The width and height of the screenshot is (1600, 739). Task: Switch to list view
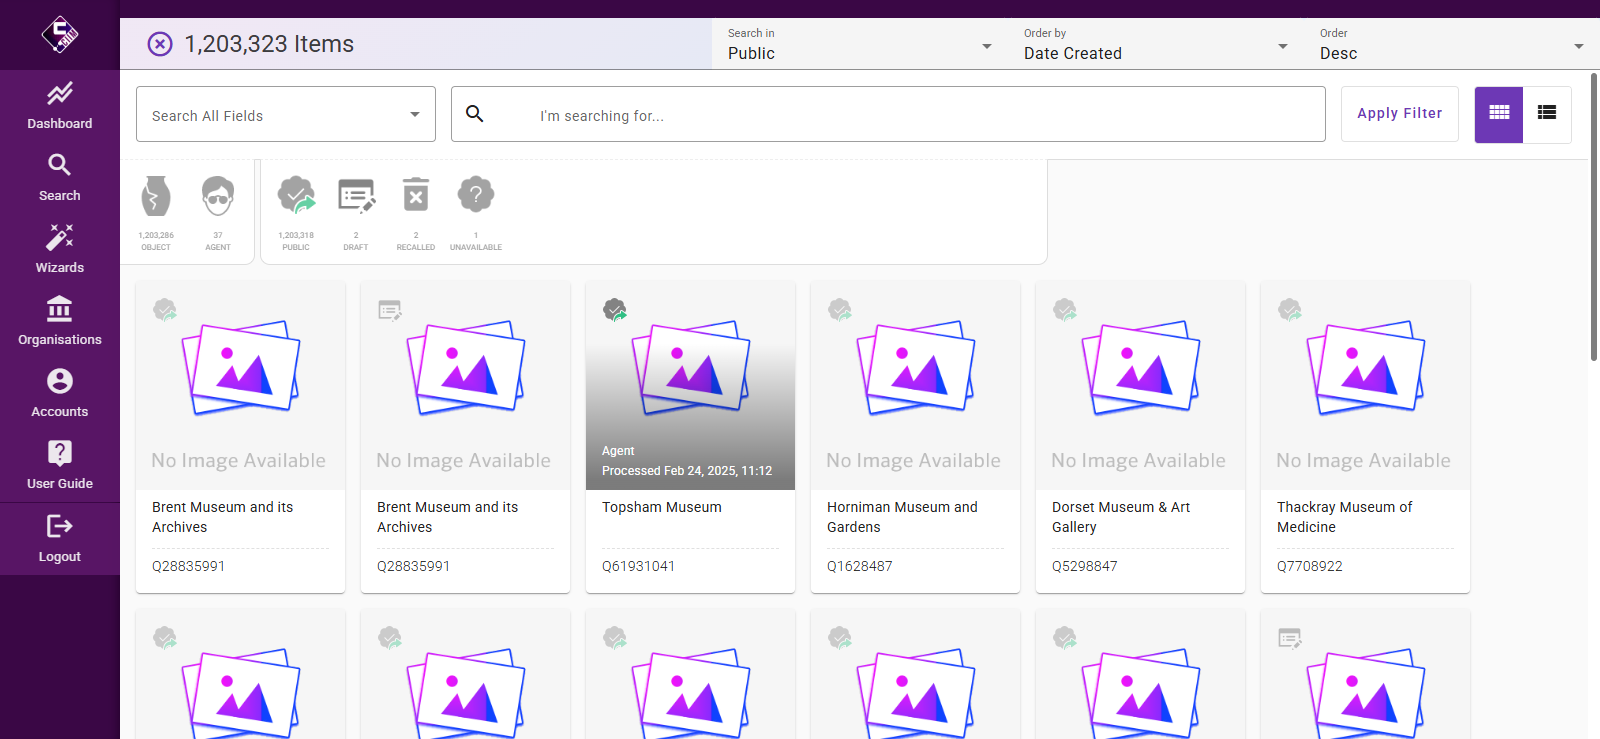point(1547,114)
